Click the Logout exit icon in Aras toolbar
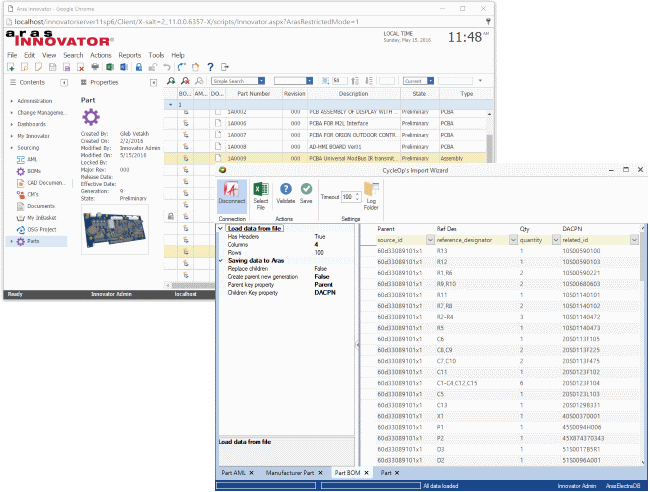650x492 pixels. (x=225, y=67)
